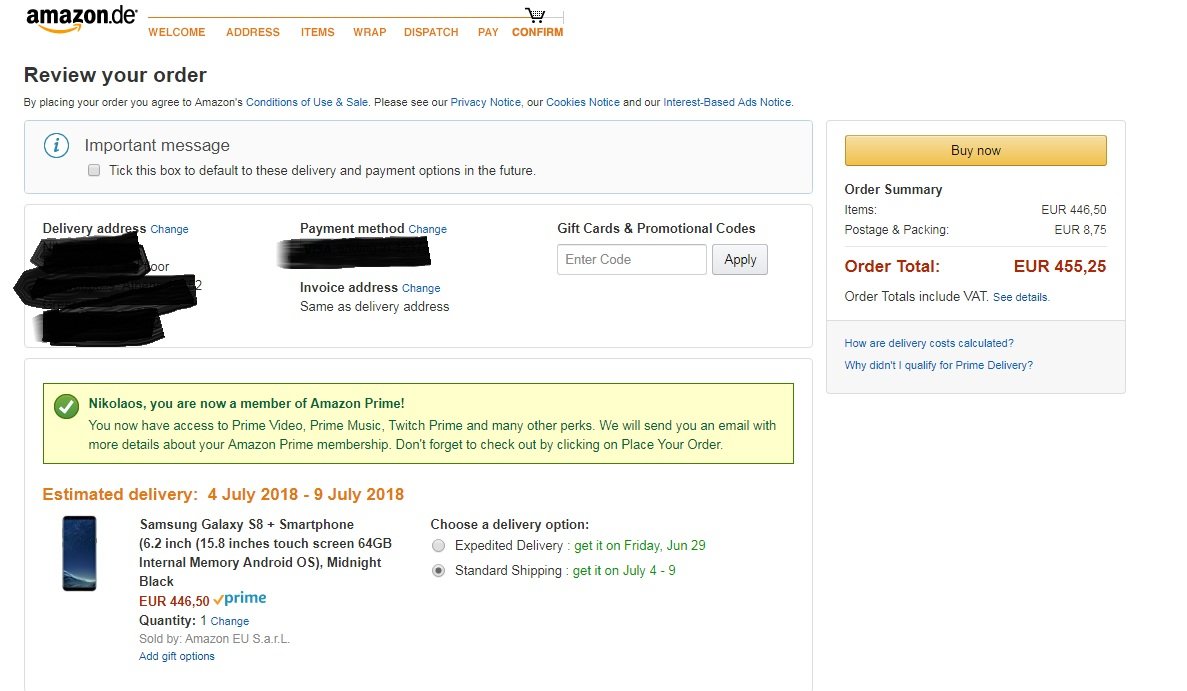Change the payment method
The height and width of the screenshot is (691, 1187).
[427, 229]
